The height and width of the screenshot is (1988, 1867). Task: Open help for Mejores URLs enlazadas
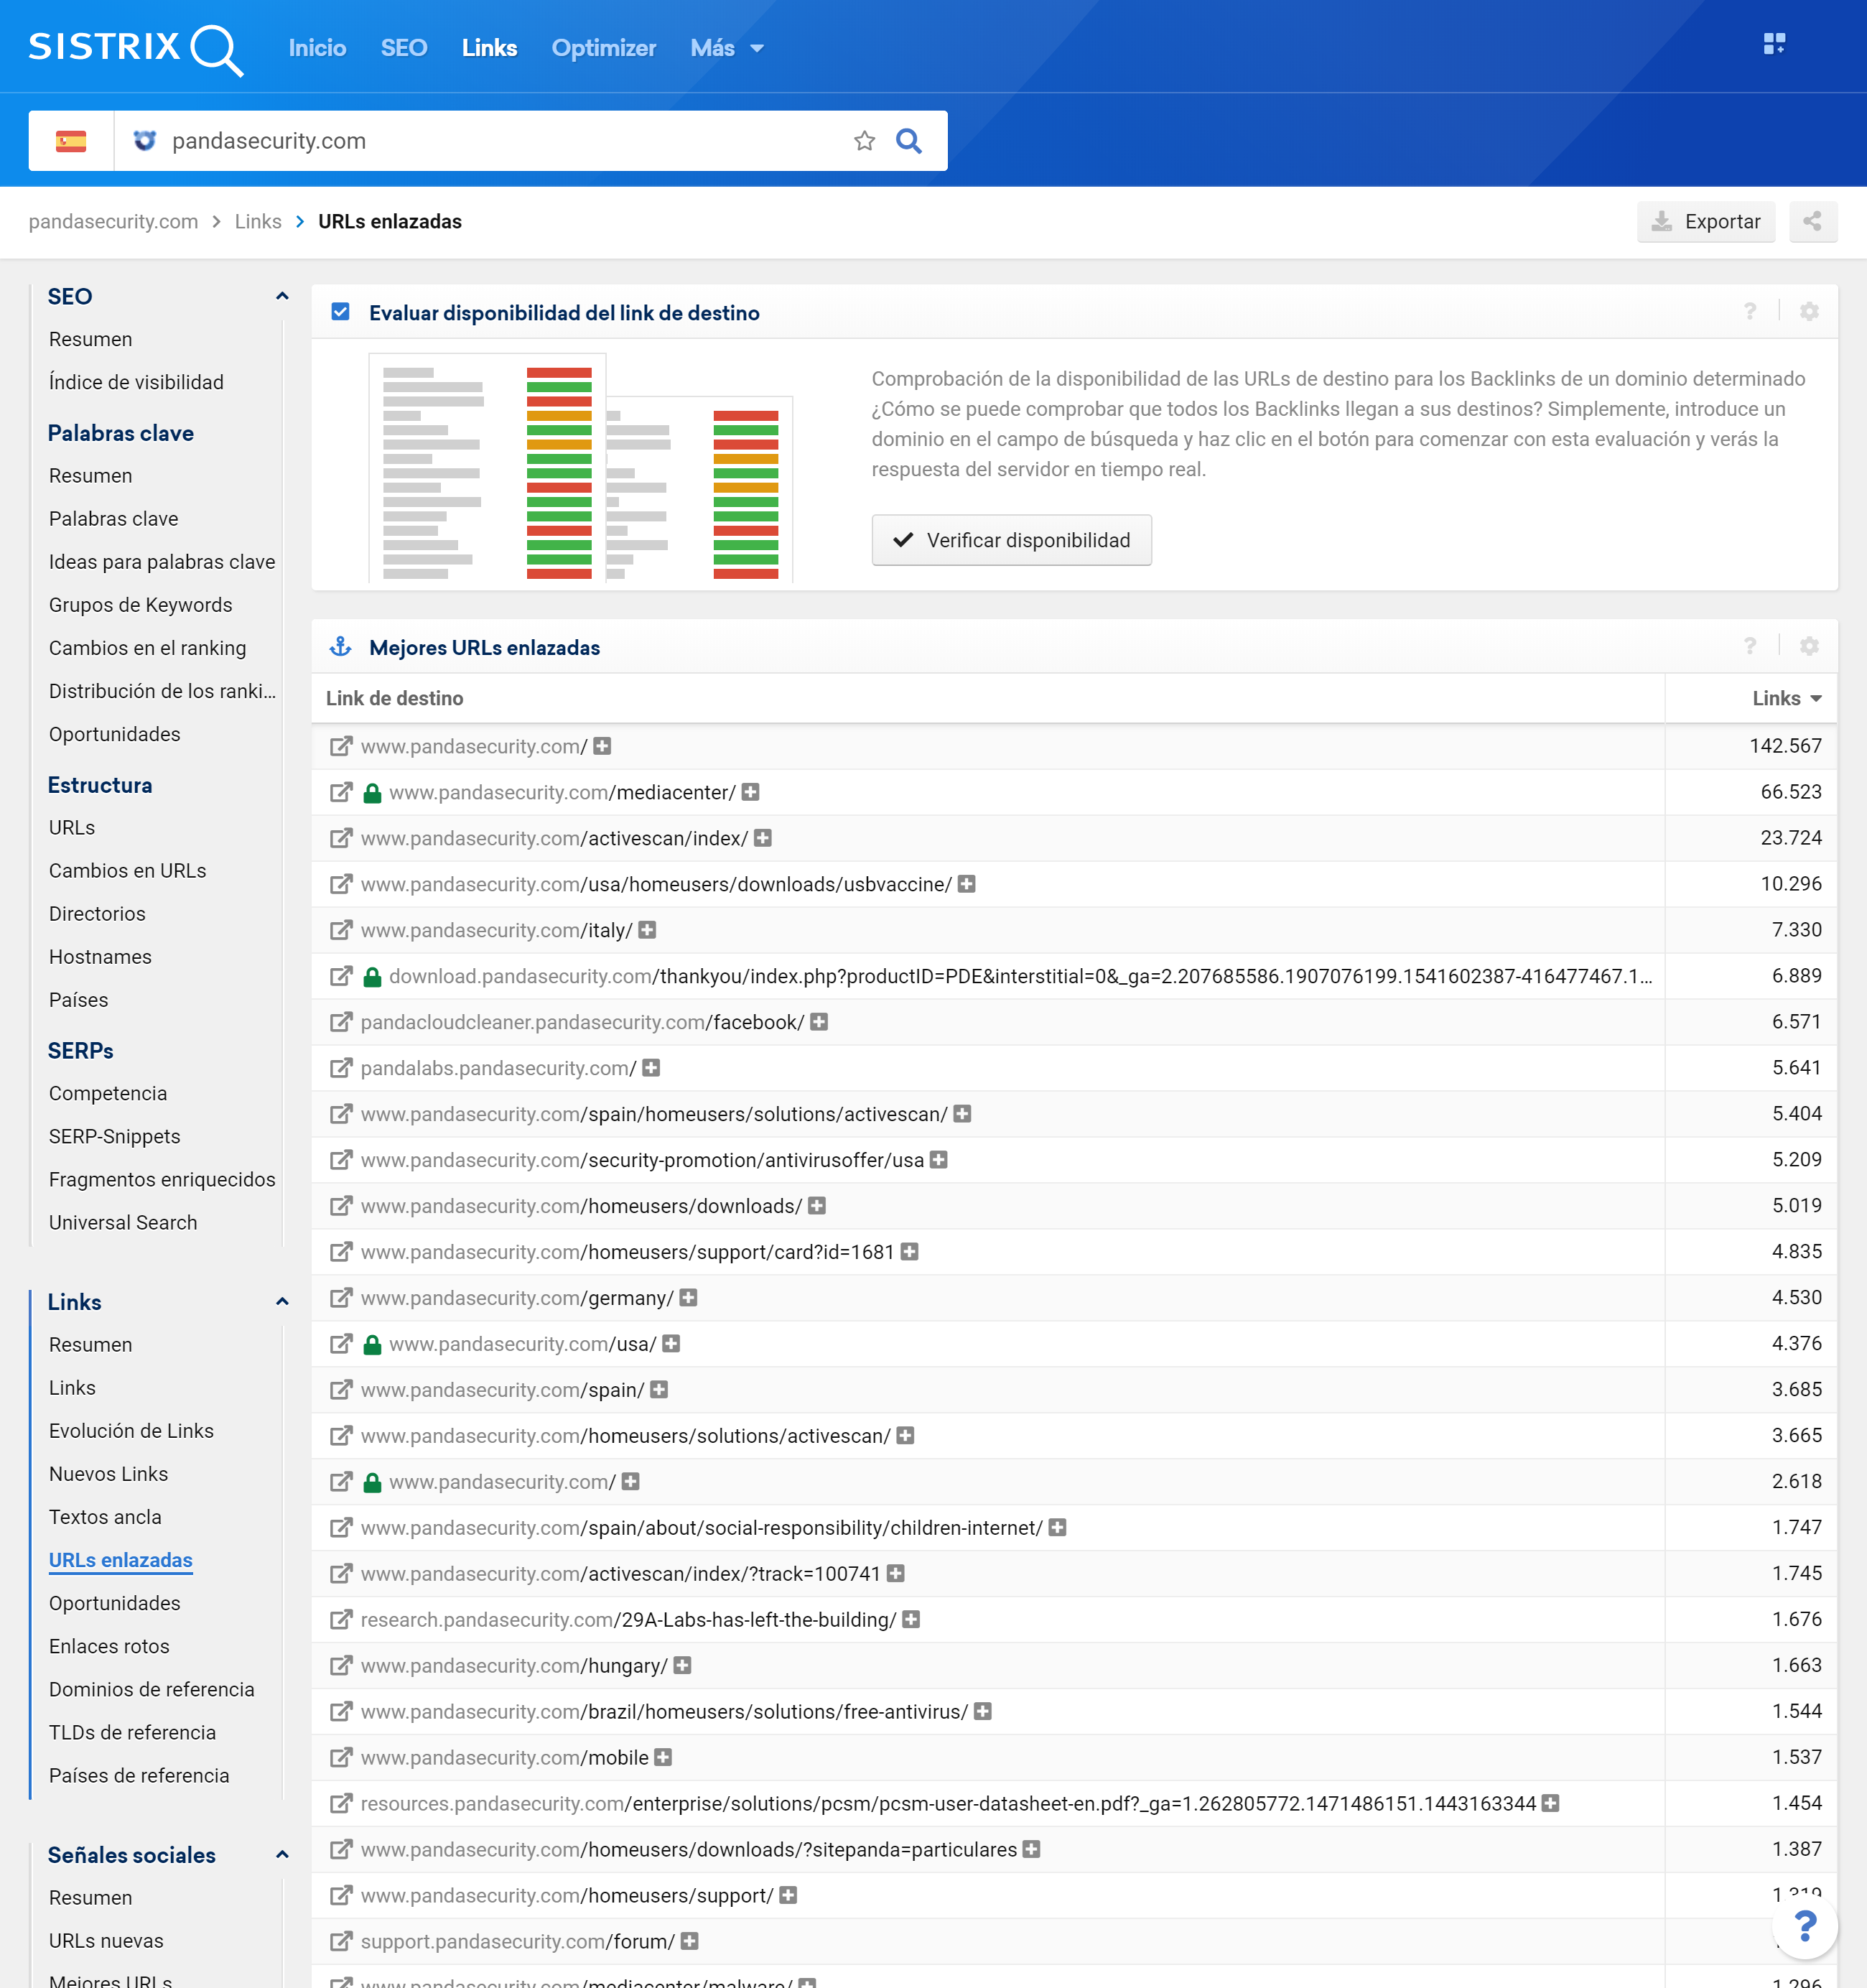click(x=1750, y=646)
